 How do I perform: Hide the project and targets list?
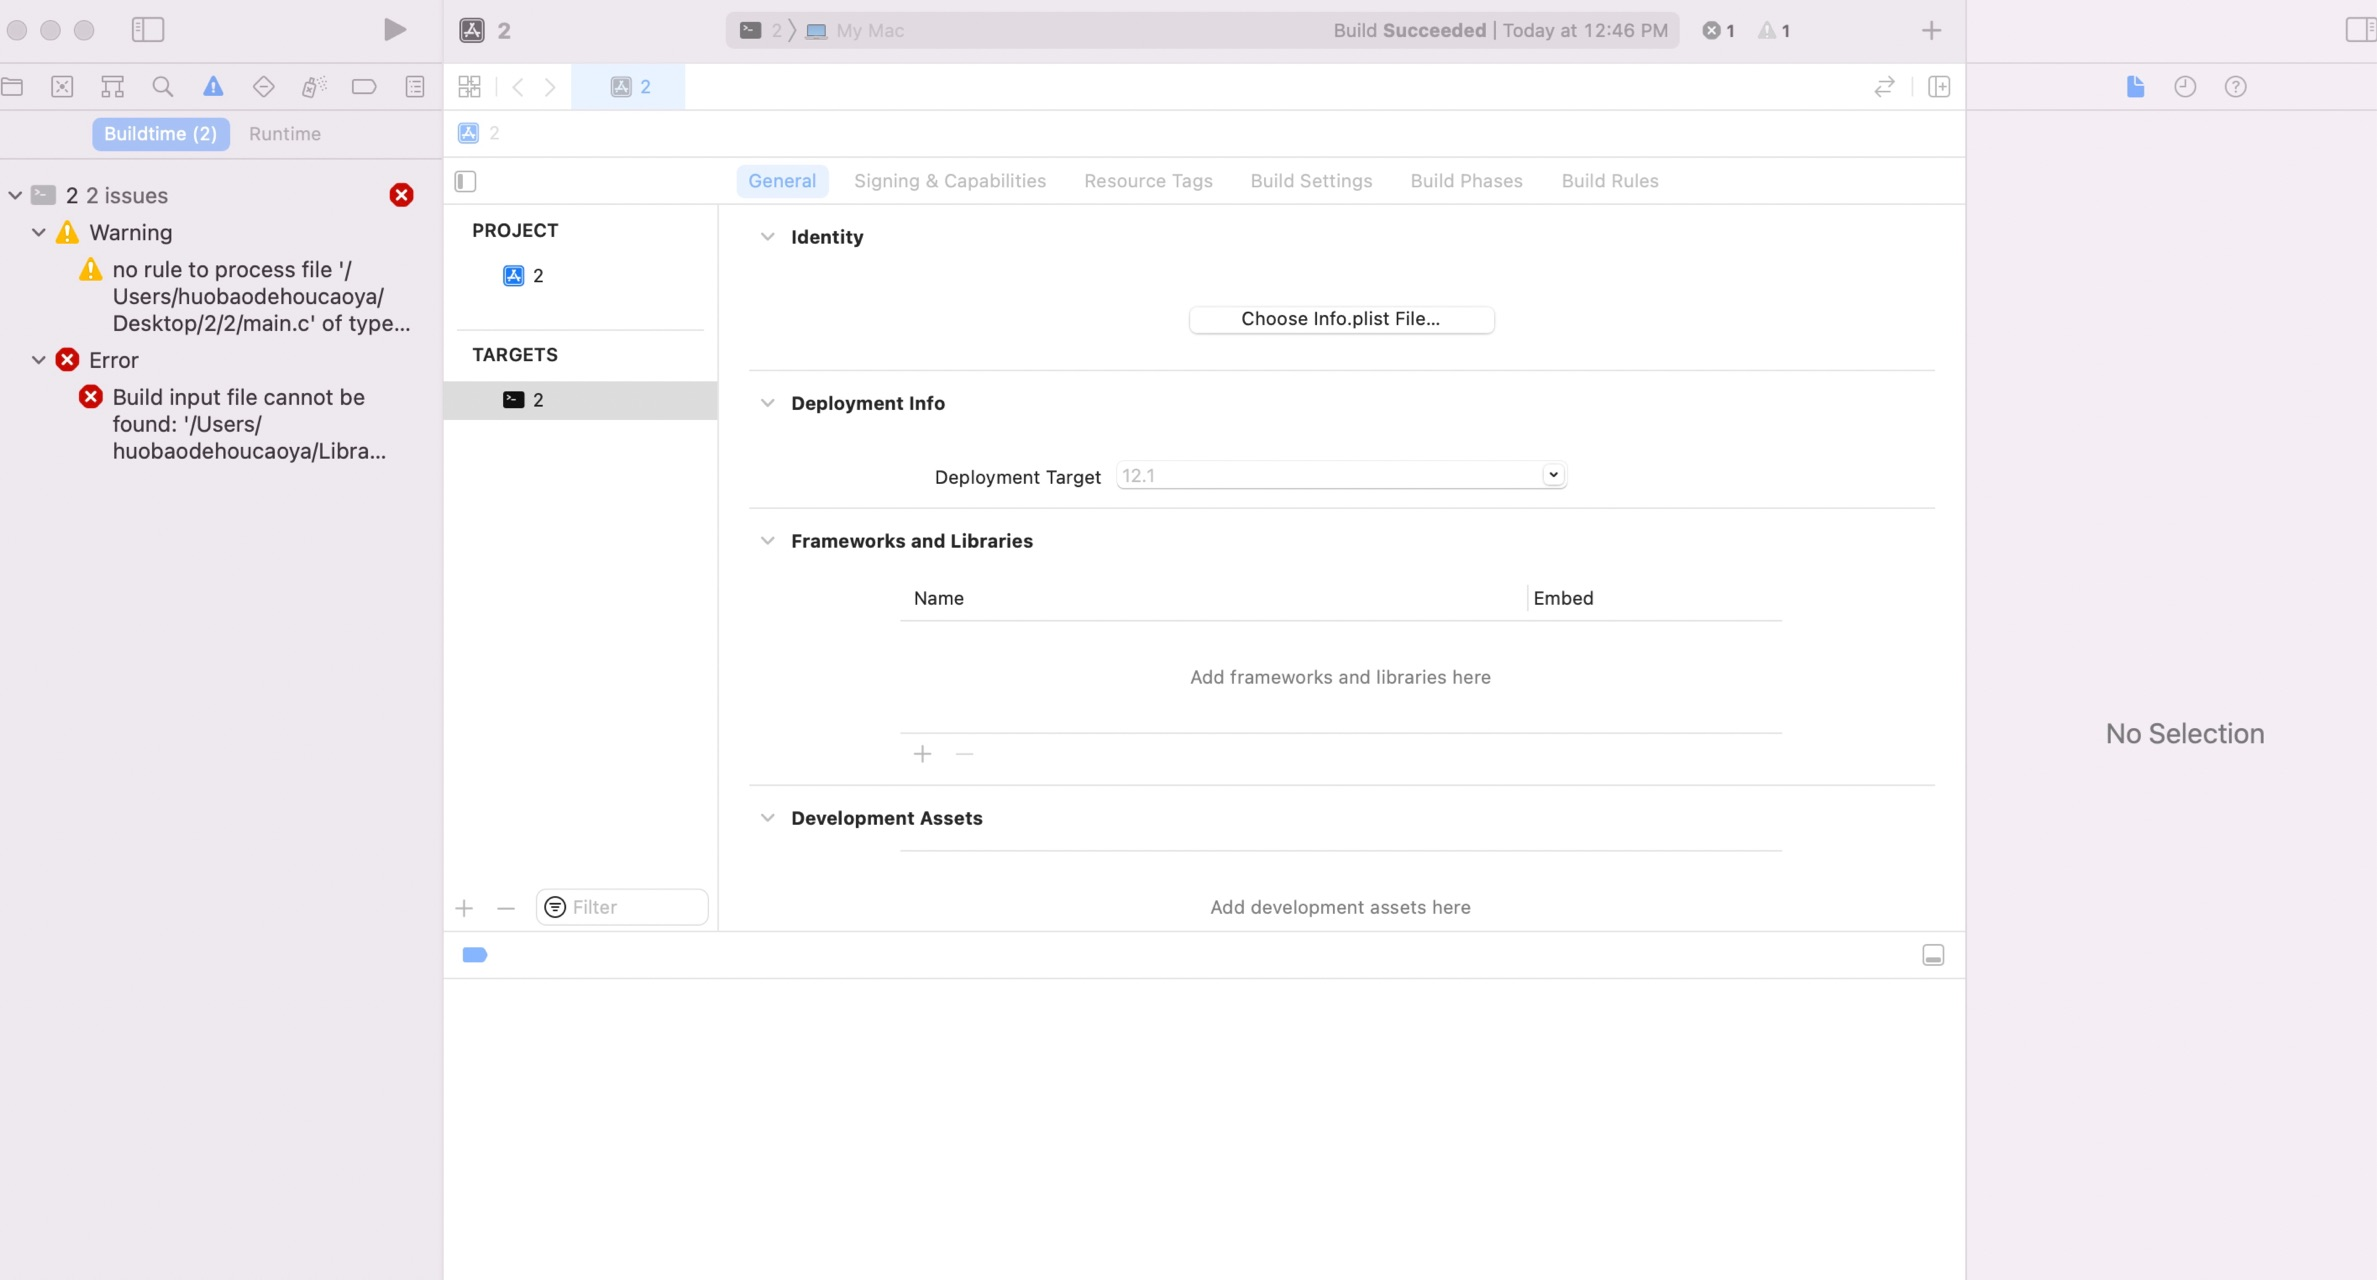click(466, 181)
